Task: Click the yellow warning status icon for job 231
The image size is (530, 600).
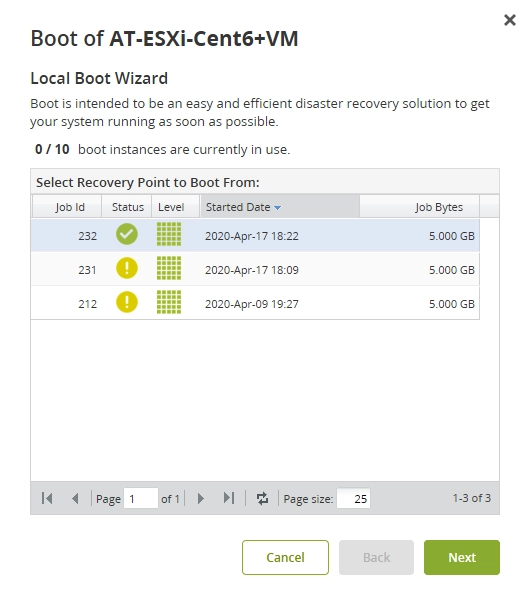Action: tap(127, 268)
